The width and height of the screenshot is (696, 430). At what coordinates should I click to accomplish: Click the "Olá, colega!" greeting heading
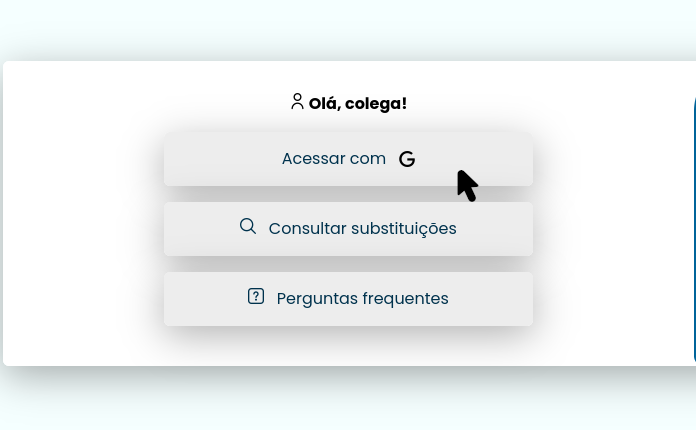(357, 103)
